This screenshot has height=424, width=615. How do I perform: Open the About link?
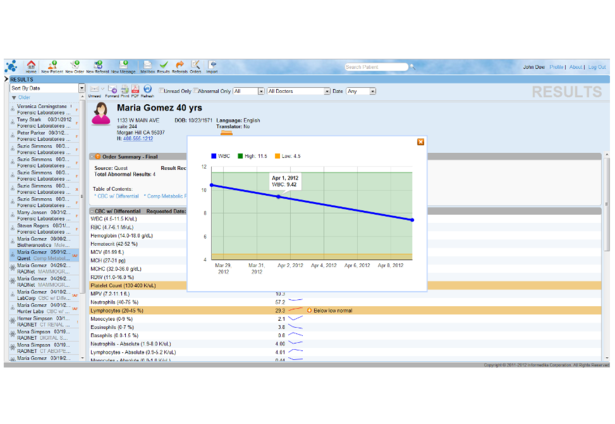pyautogui.click(x=576, y=67)
